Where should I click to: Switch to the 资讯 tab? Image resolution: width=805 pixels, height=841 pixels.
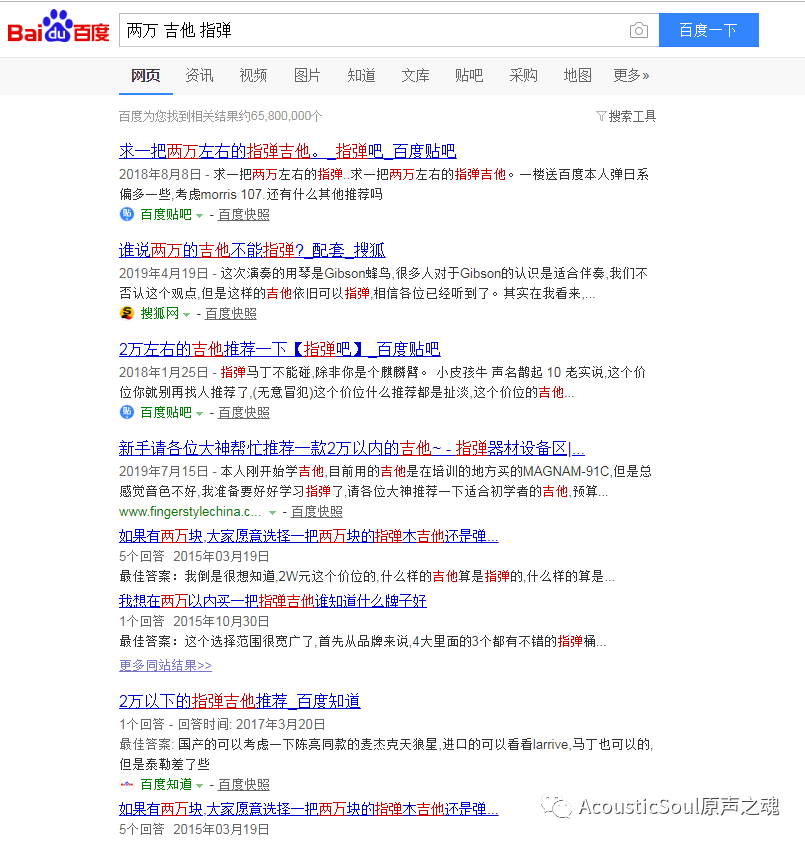(x=200, y=76)
